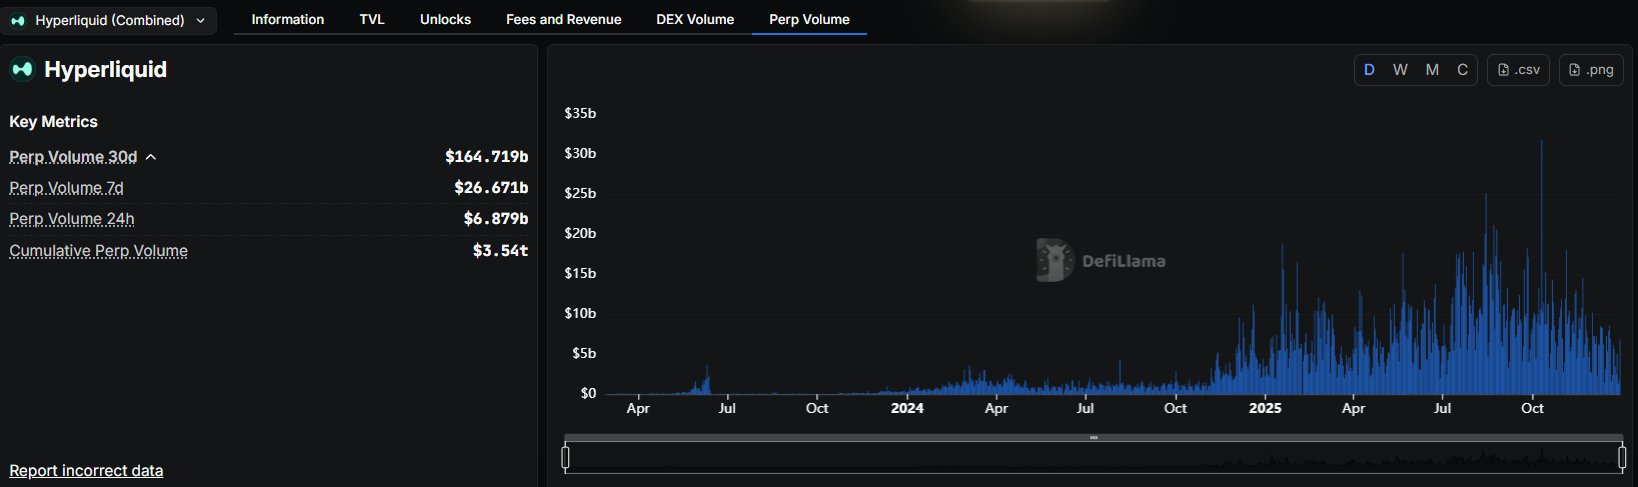Click the right handle of range slider
This screenshot has width=1638, height=487.
[1621, 457]
